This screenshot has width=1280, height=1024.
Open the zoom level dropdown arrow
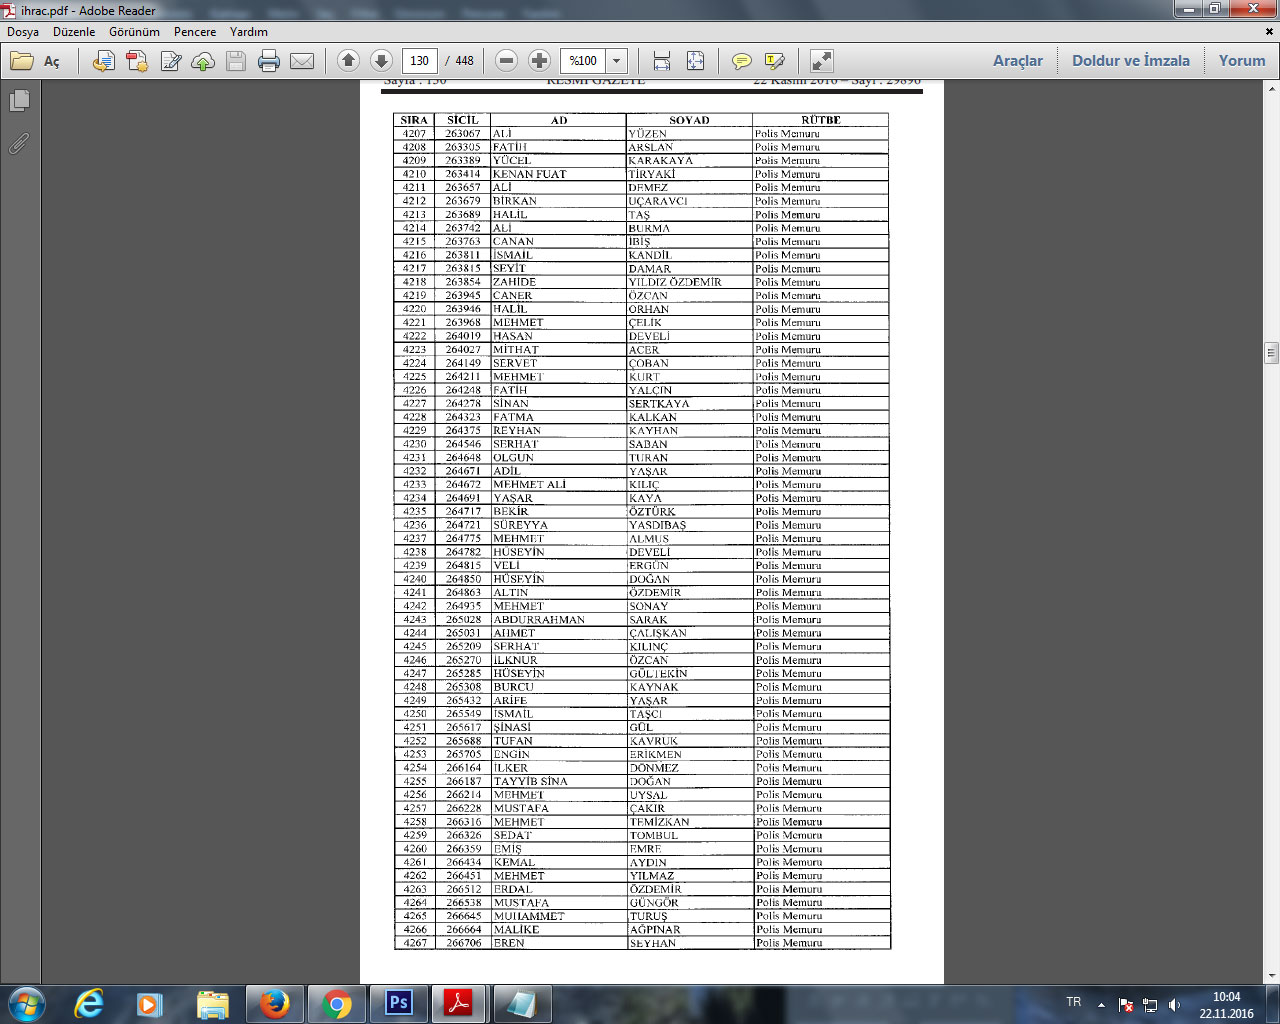click(617, 61)
